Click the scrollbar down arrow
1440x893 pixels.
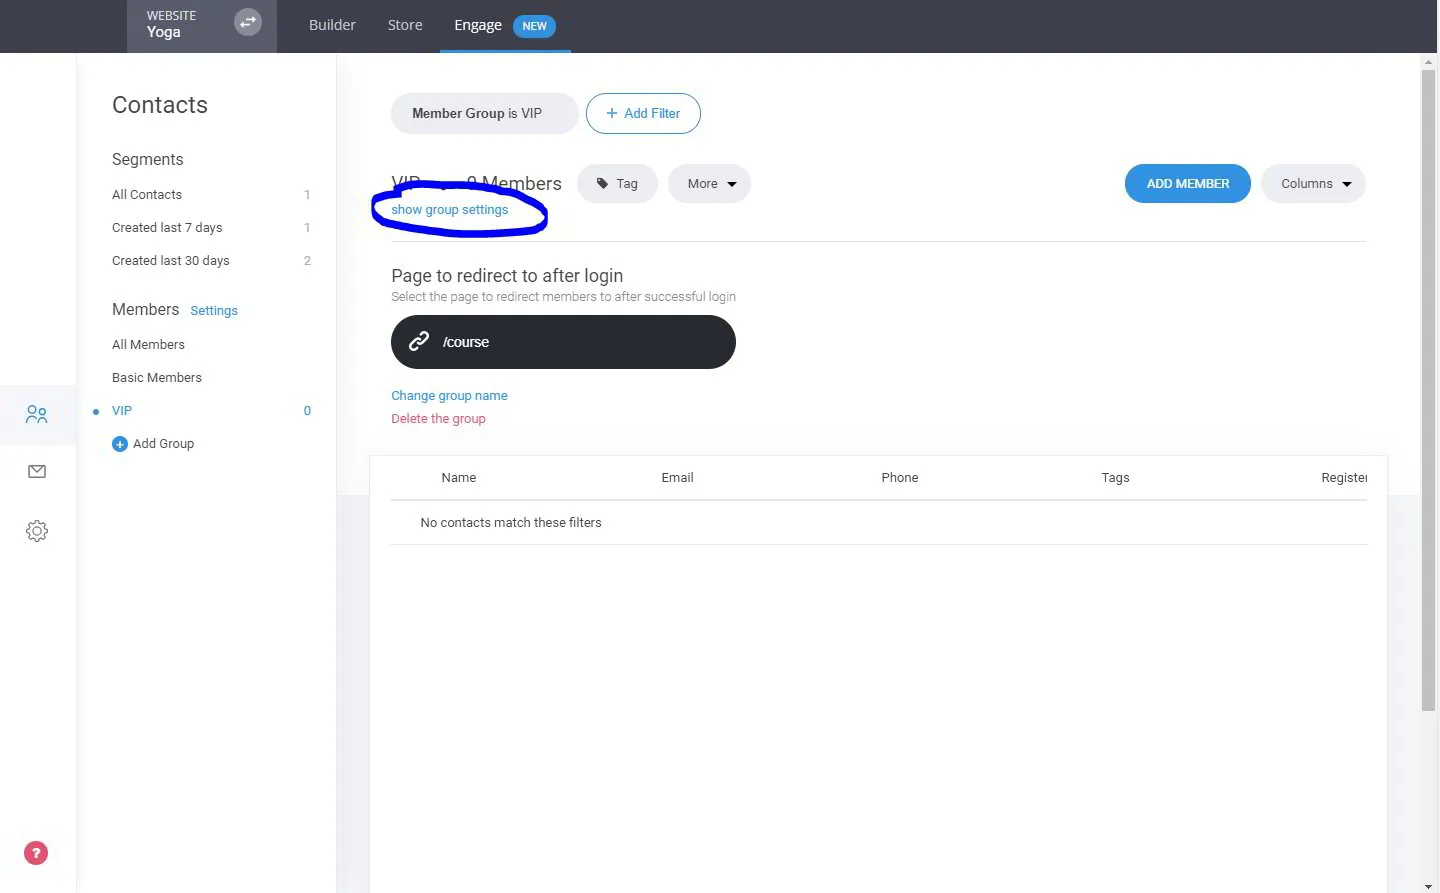point(1427,884)
